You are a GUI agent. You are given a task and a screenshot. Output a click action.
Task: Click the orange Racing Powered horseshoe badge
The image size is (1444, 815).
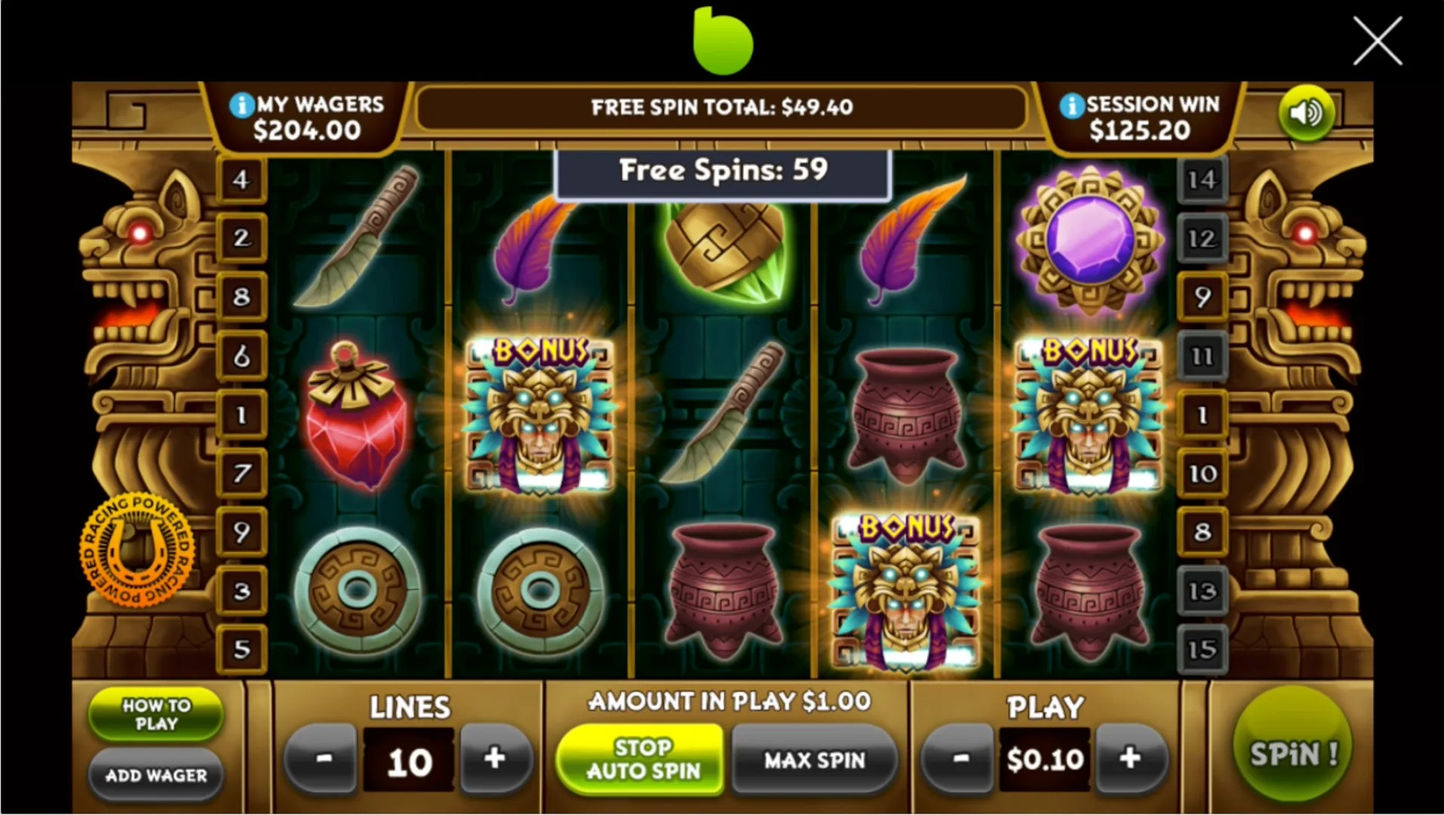(136, 550)
